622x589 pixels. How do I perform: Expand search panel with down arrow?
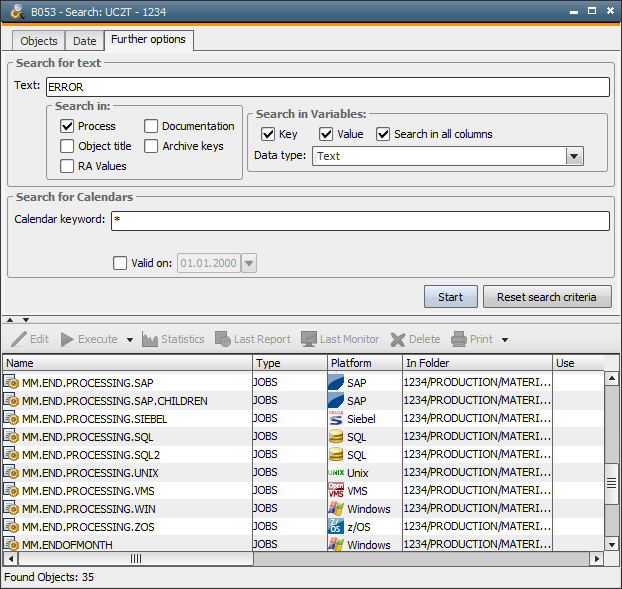coord(26,320)
